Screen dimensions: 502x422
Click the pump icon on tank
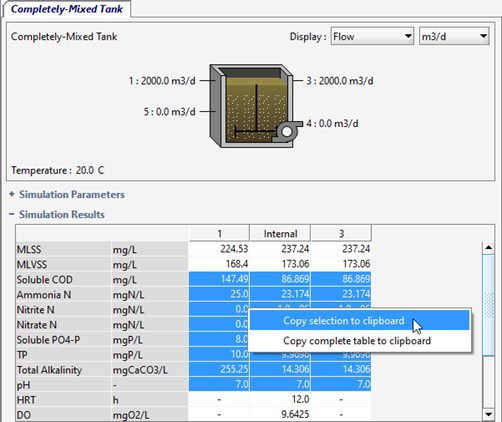tap(287, 131)
